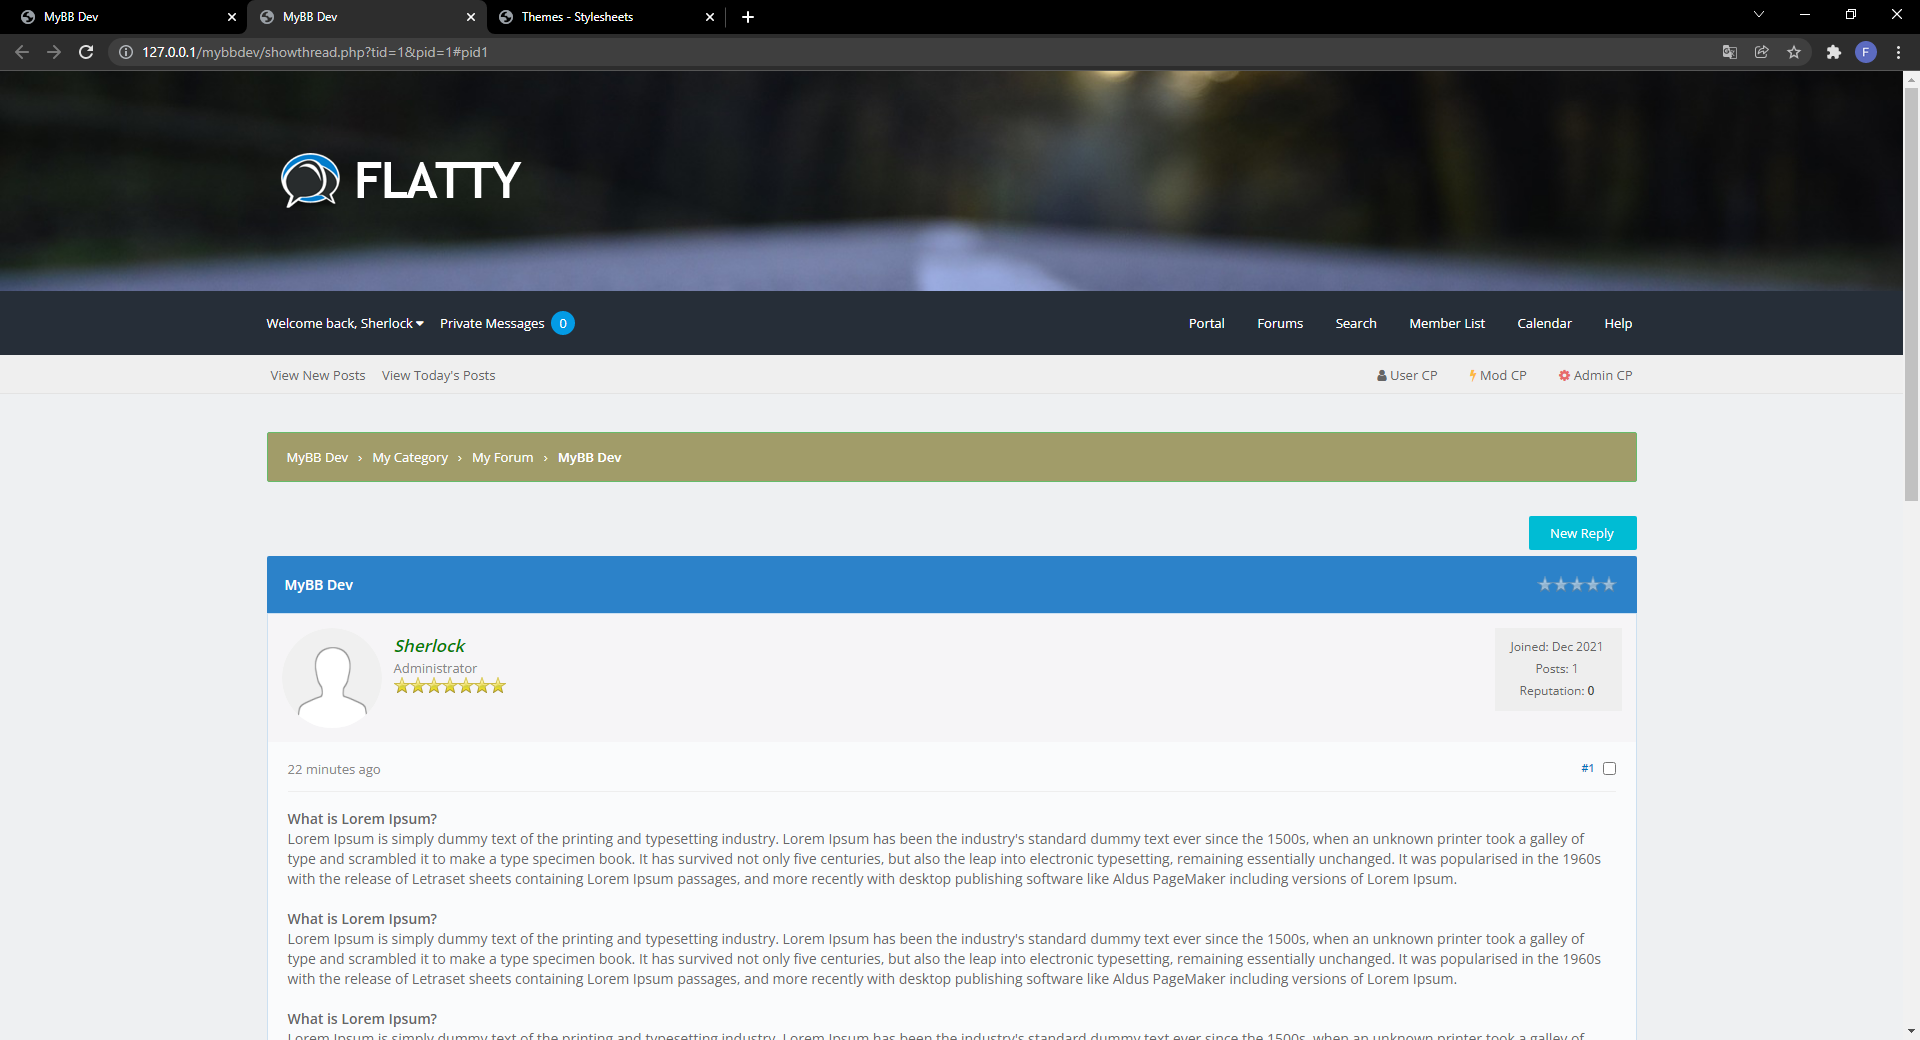Open Portal in the navigation menu

(x=1206, y=323)
